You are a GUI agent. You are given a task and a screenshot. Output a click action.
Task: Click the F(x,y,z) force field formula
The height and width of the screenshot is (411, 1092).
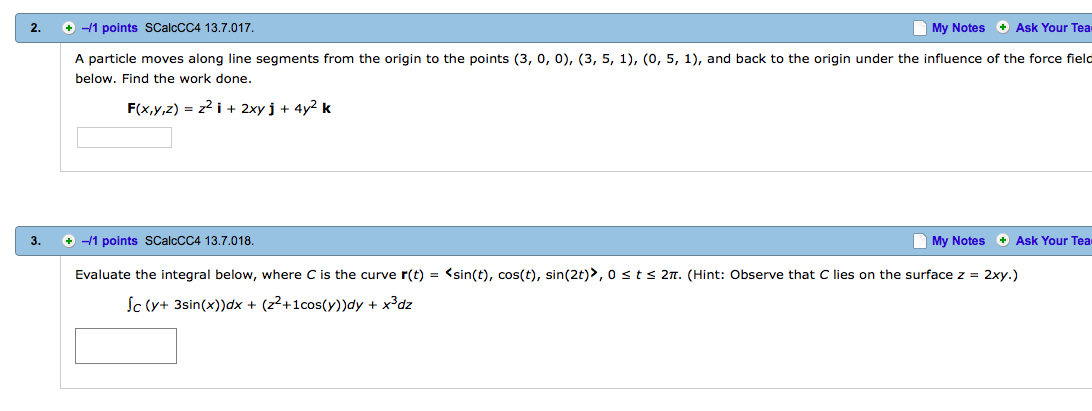click(x=229, y=108)
